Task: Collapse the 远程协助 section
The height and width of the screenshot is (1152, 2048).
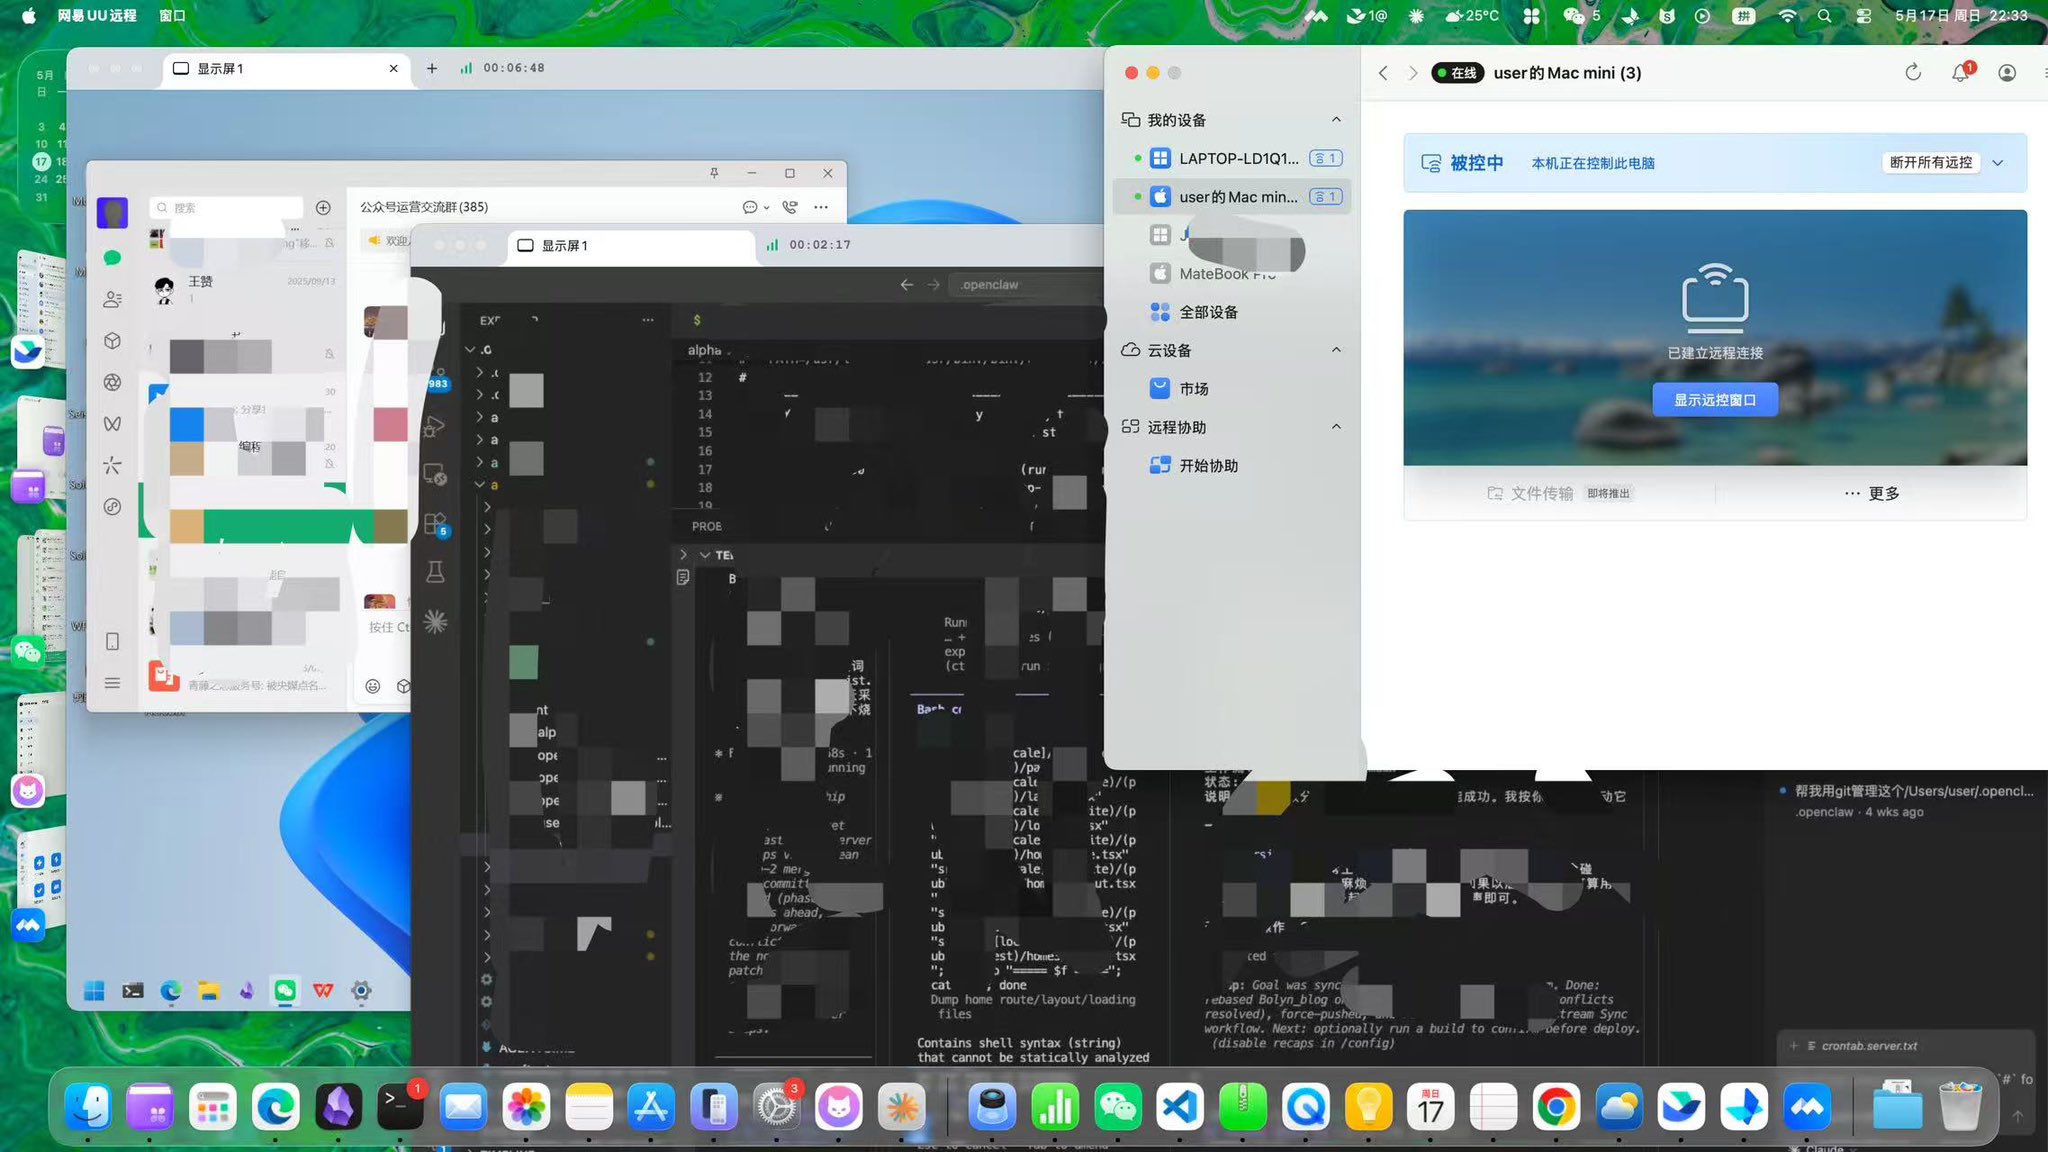Action: coord(1336,427)
